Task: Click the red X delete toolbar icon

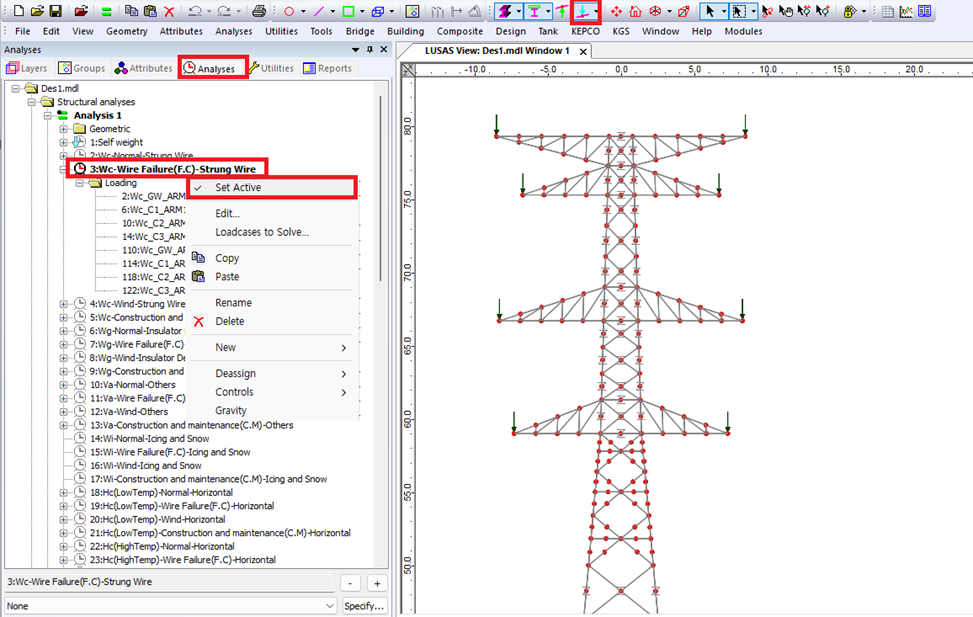Action: [x=169, y=11]
